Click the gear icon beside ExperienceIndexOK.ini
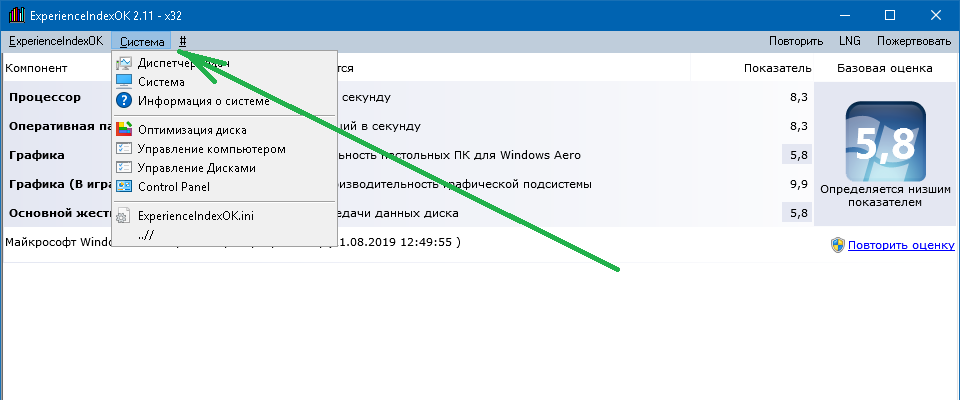 [123, 216]
